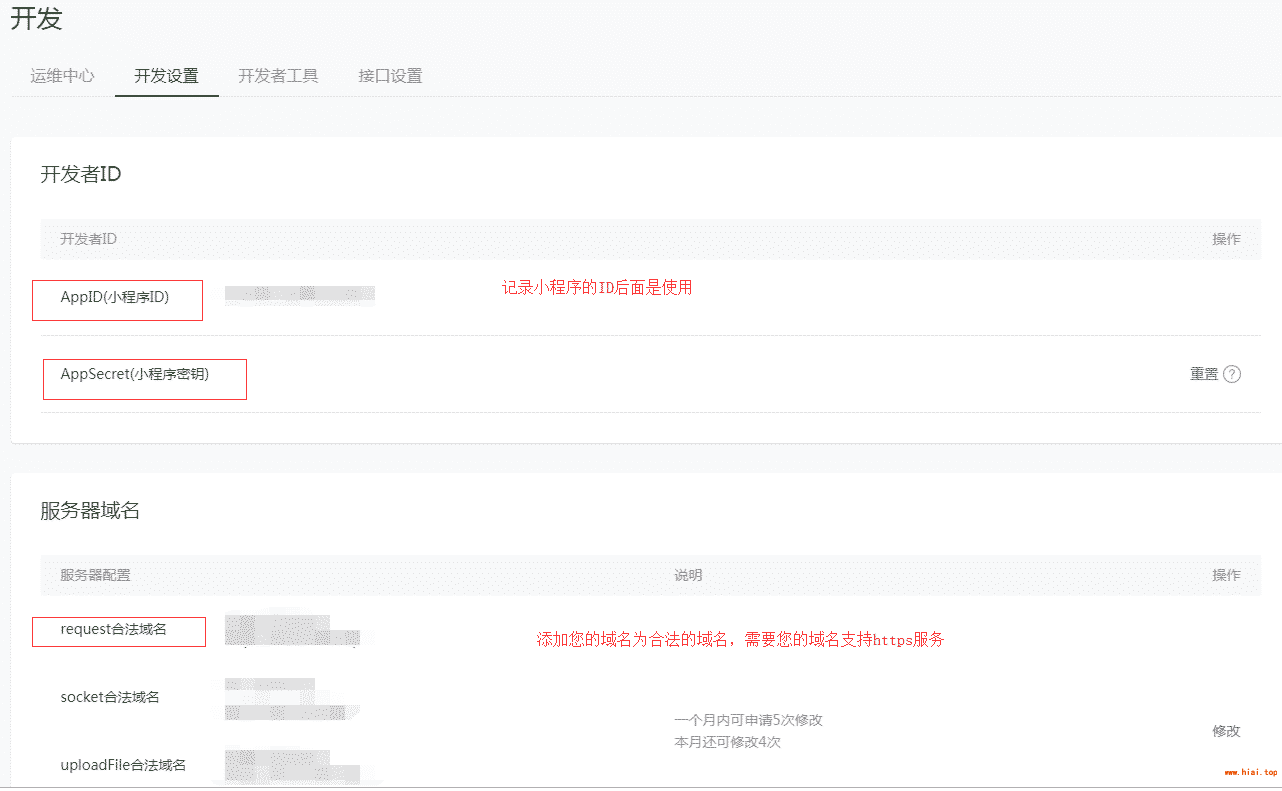This screenshot has height=791, width=1282.
Task: Click the blurred AppID value
Action: point(299,293)
